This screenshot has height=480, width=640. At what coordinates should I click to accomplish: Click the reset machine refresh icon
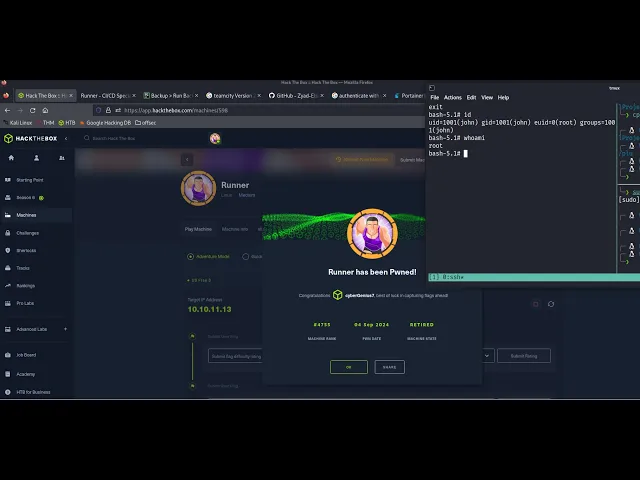pyautogui.click(x=551, y=304)
